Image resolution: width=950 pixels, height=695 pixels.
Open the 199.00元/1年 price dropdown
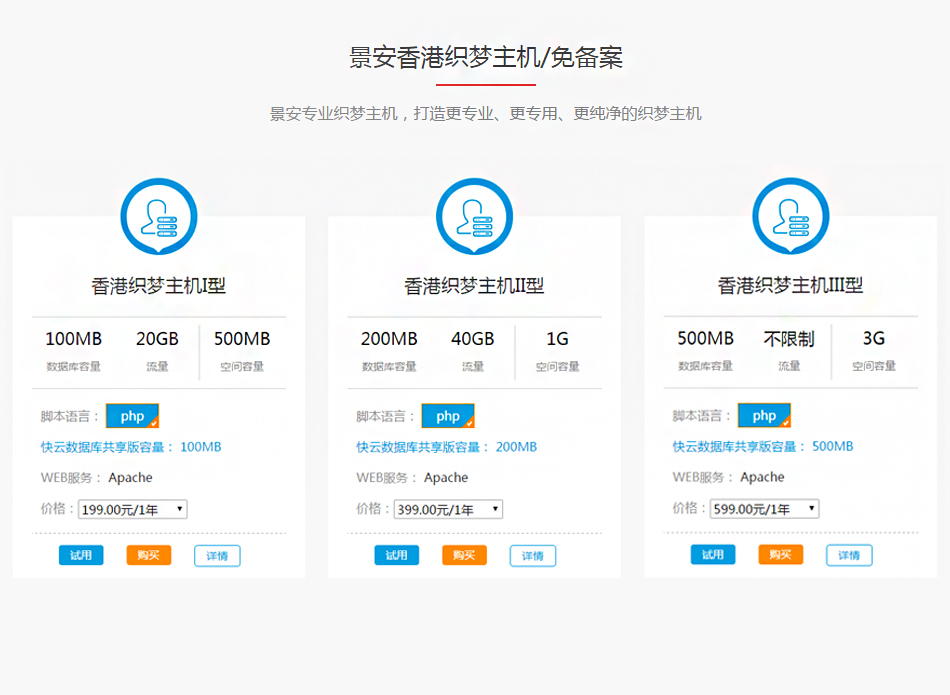133,510
